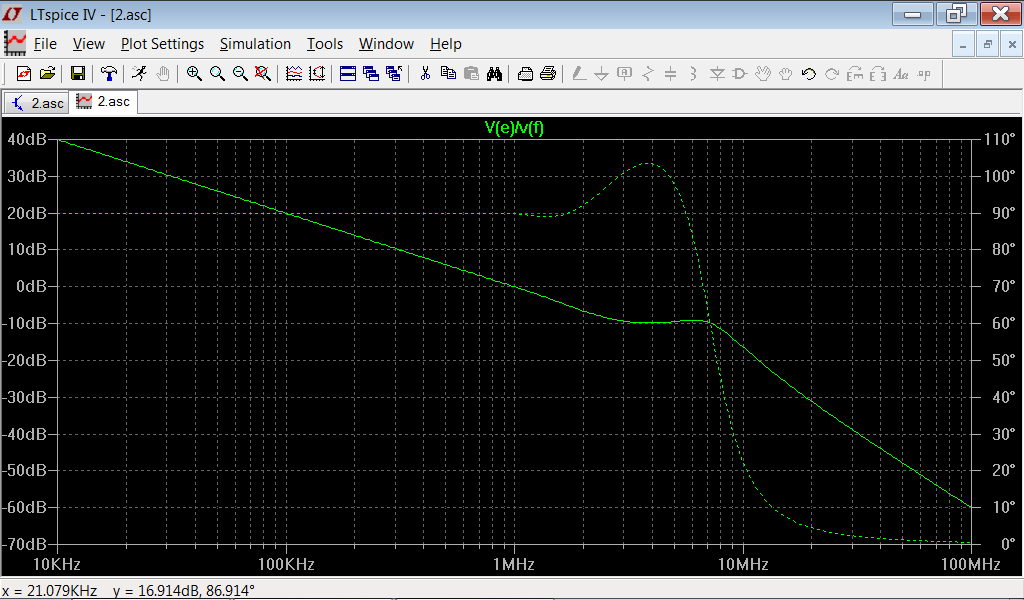Viewport: 1024px width, 600px height.
Task: Open Print Setup icon
Action: pos(525,74)
